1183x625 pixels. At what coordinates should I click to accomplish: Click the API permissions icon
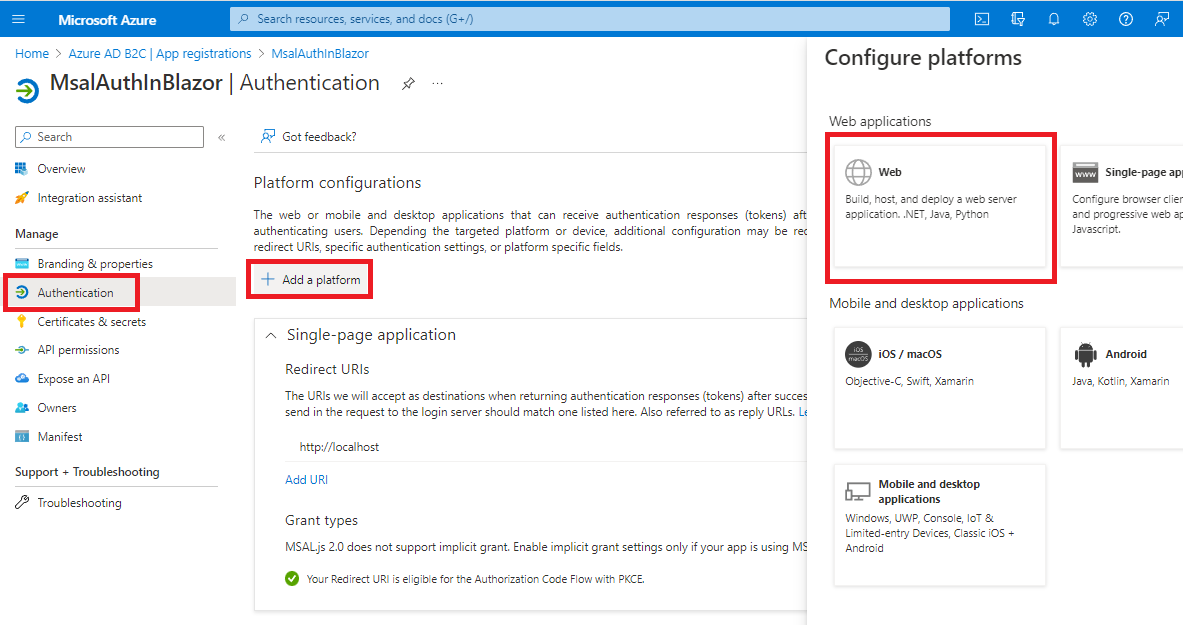pyautogui.click(x=22, y=350)
